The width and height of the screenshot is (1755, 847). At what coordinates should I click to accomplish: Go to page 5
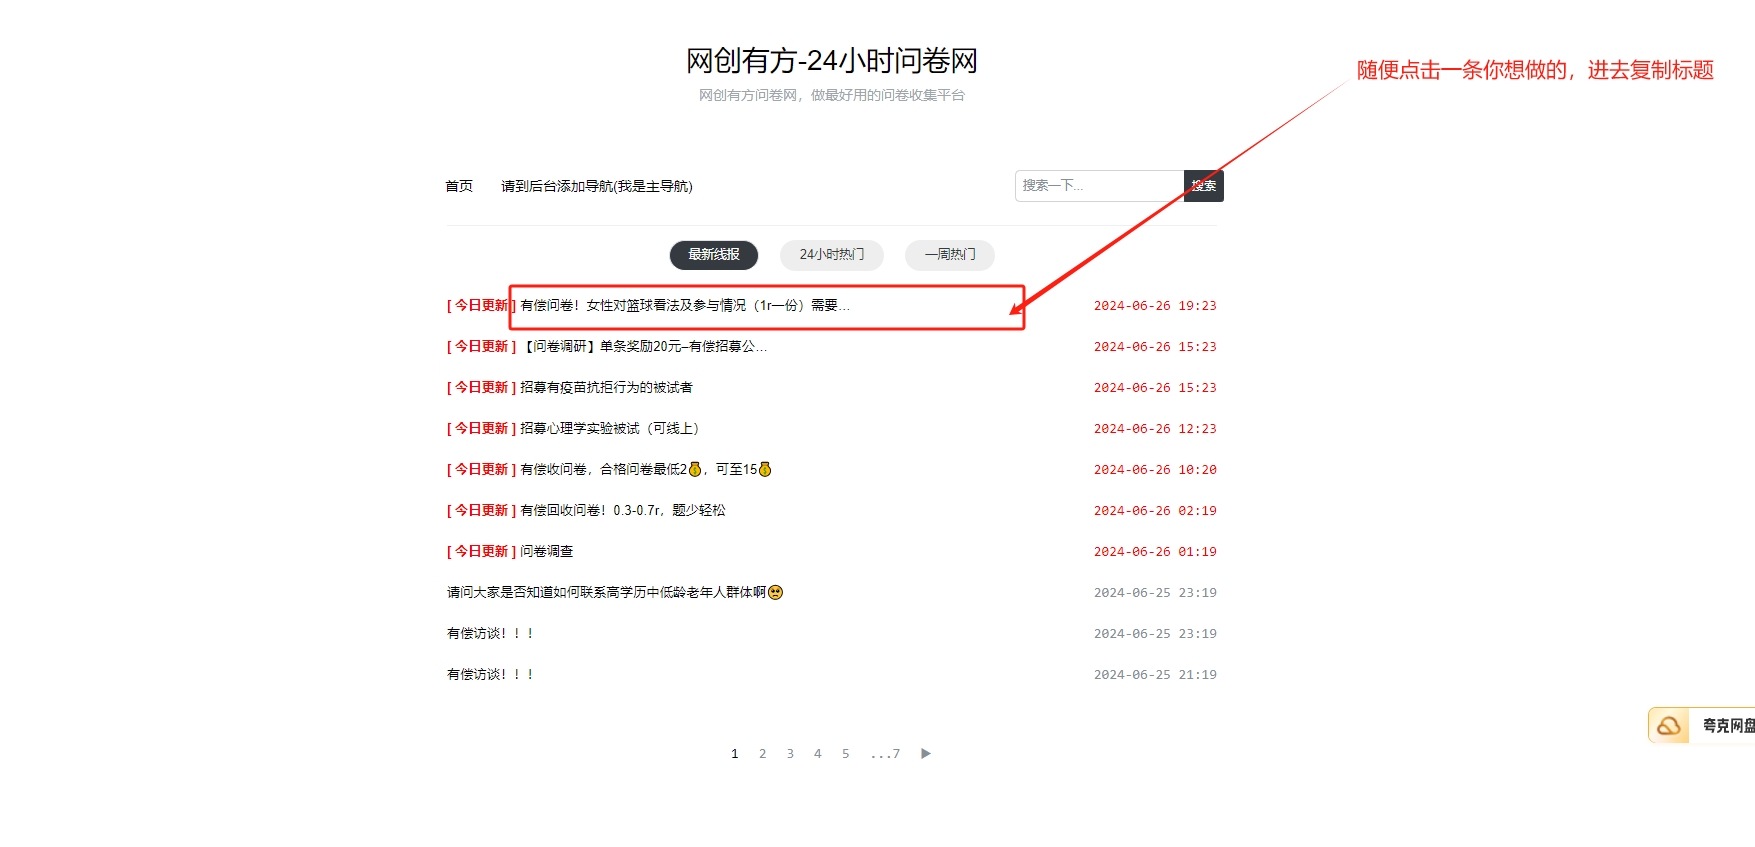(845, 754)
